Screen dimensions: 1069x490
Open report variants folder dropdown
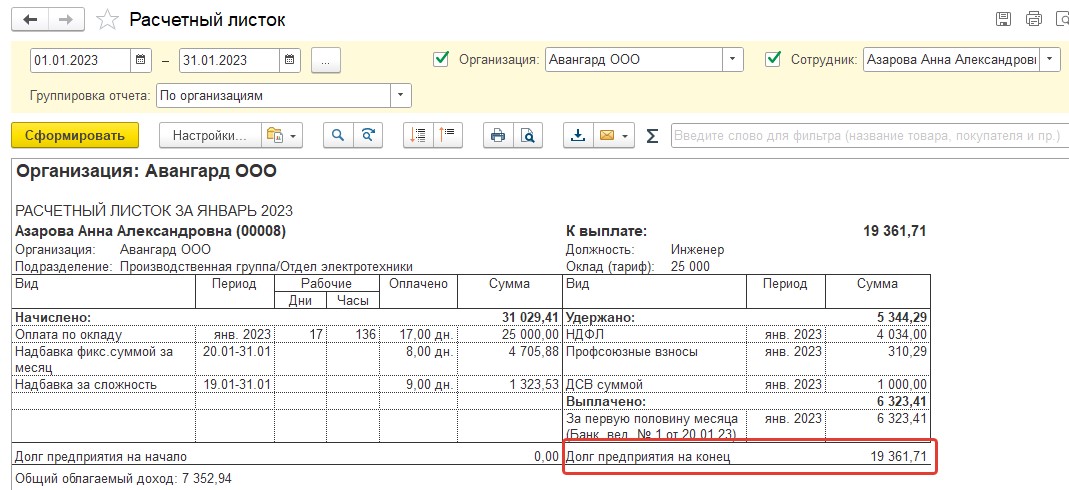click(282, 135)
